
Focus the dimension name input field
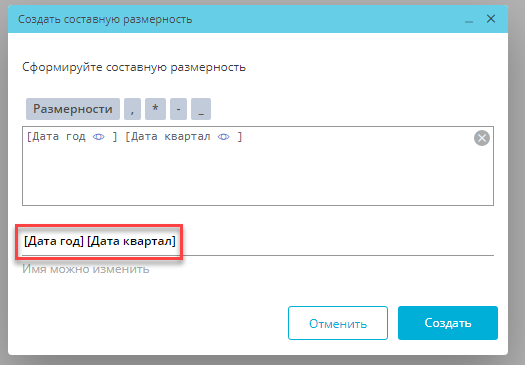(x=258, y=241)
